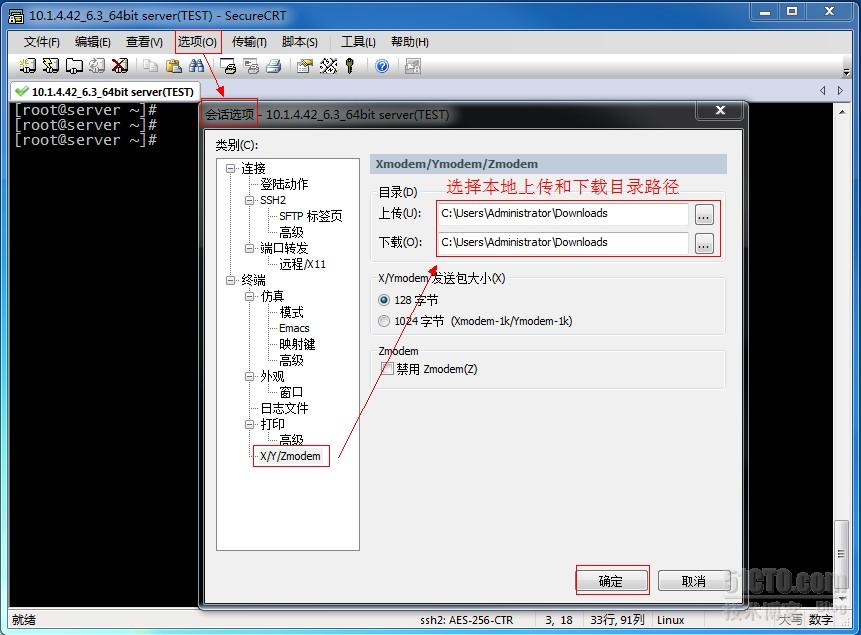
Task: Collapse the 外观 tree node
Action: 249,376
